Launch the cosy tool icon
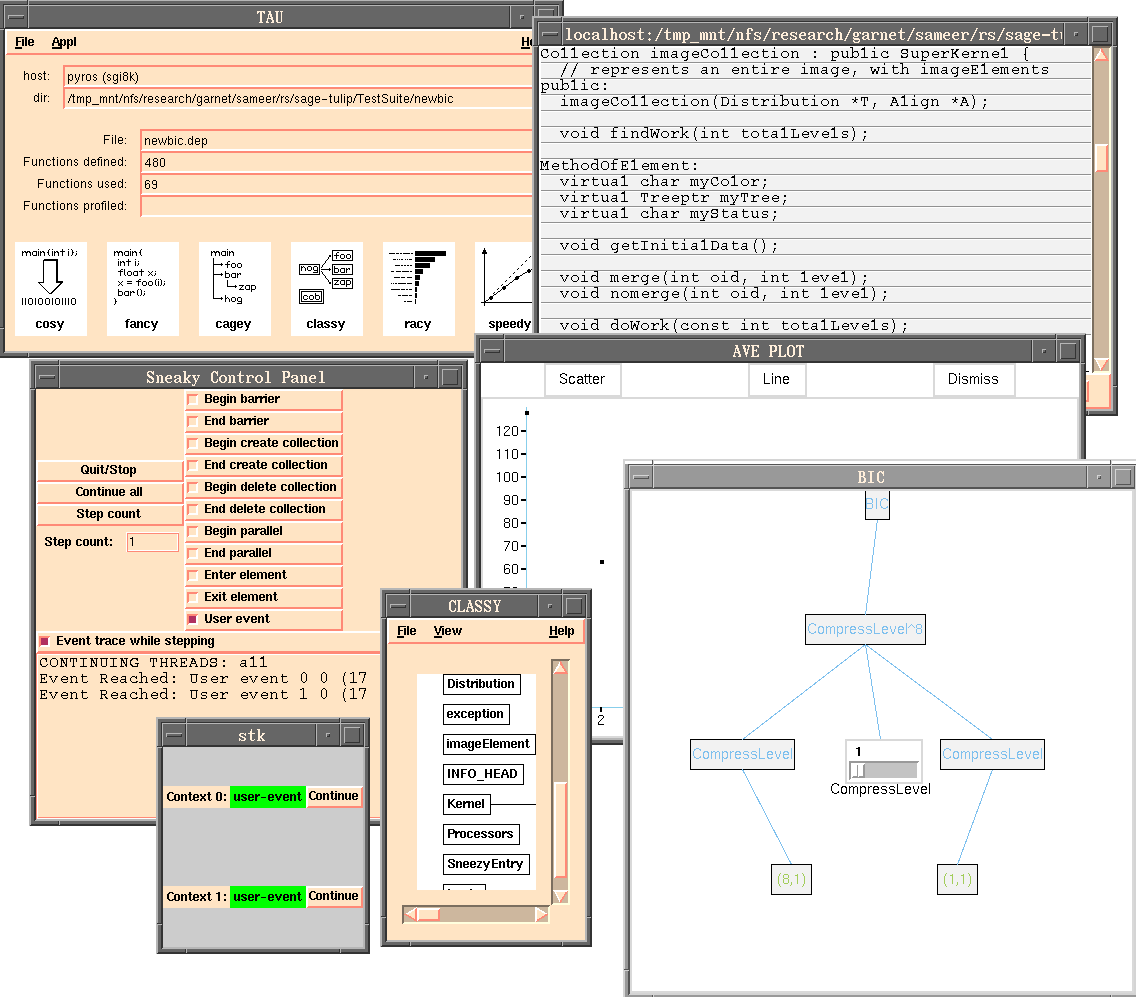The height and width of the screenshot is (997, 1136). coord(50,288)
